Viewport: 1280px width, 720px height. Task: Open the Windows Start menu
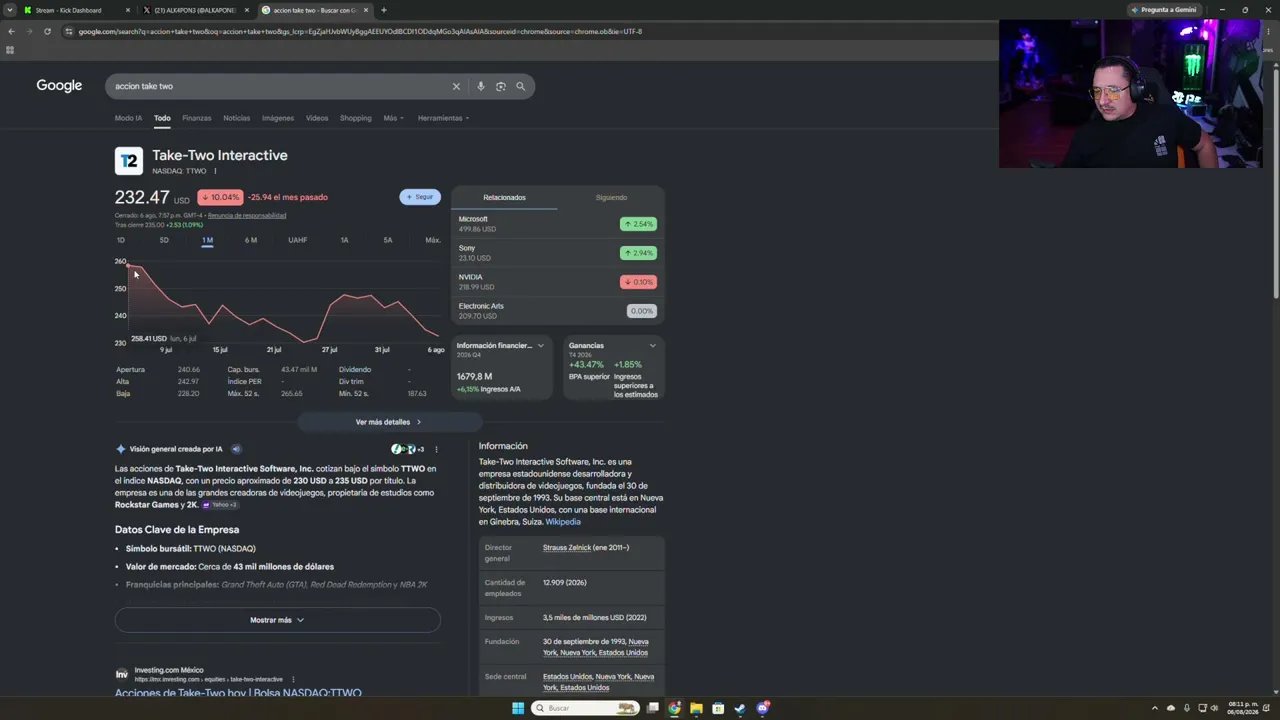tap(518, 708)
